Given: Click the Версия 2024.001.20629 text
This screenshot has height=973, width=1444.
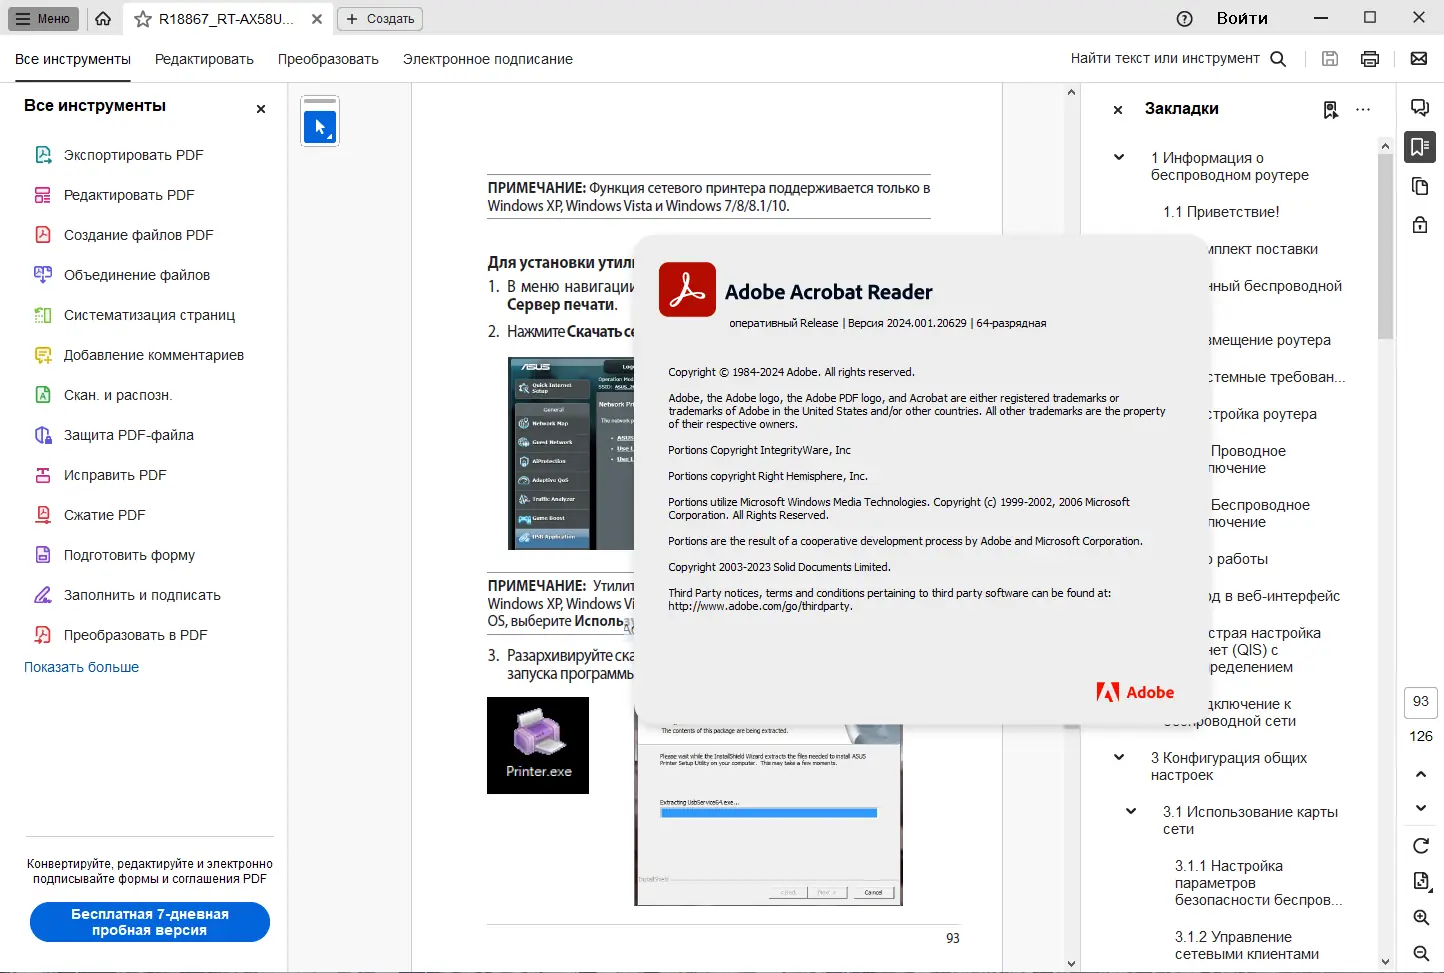Looking at the screenshot, I should point(907,323).
